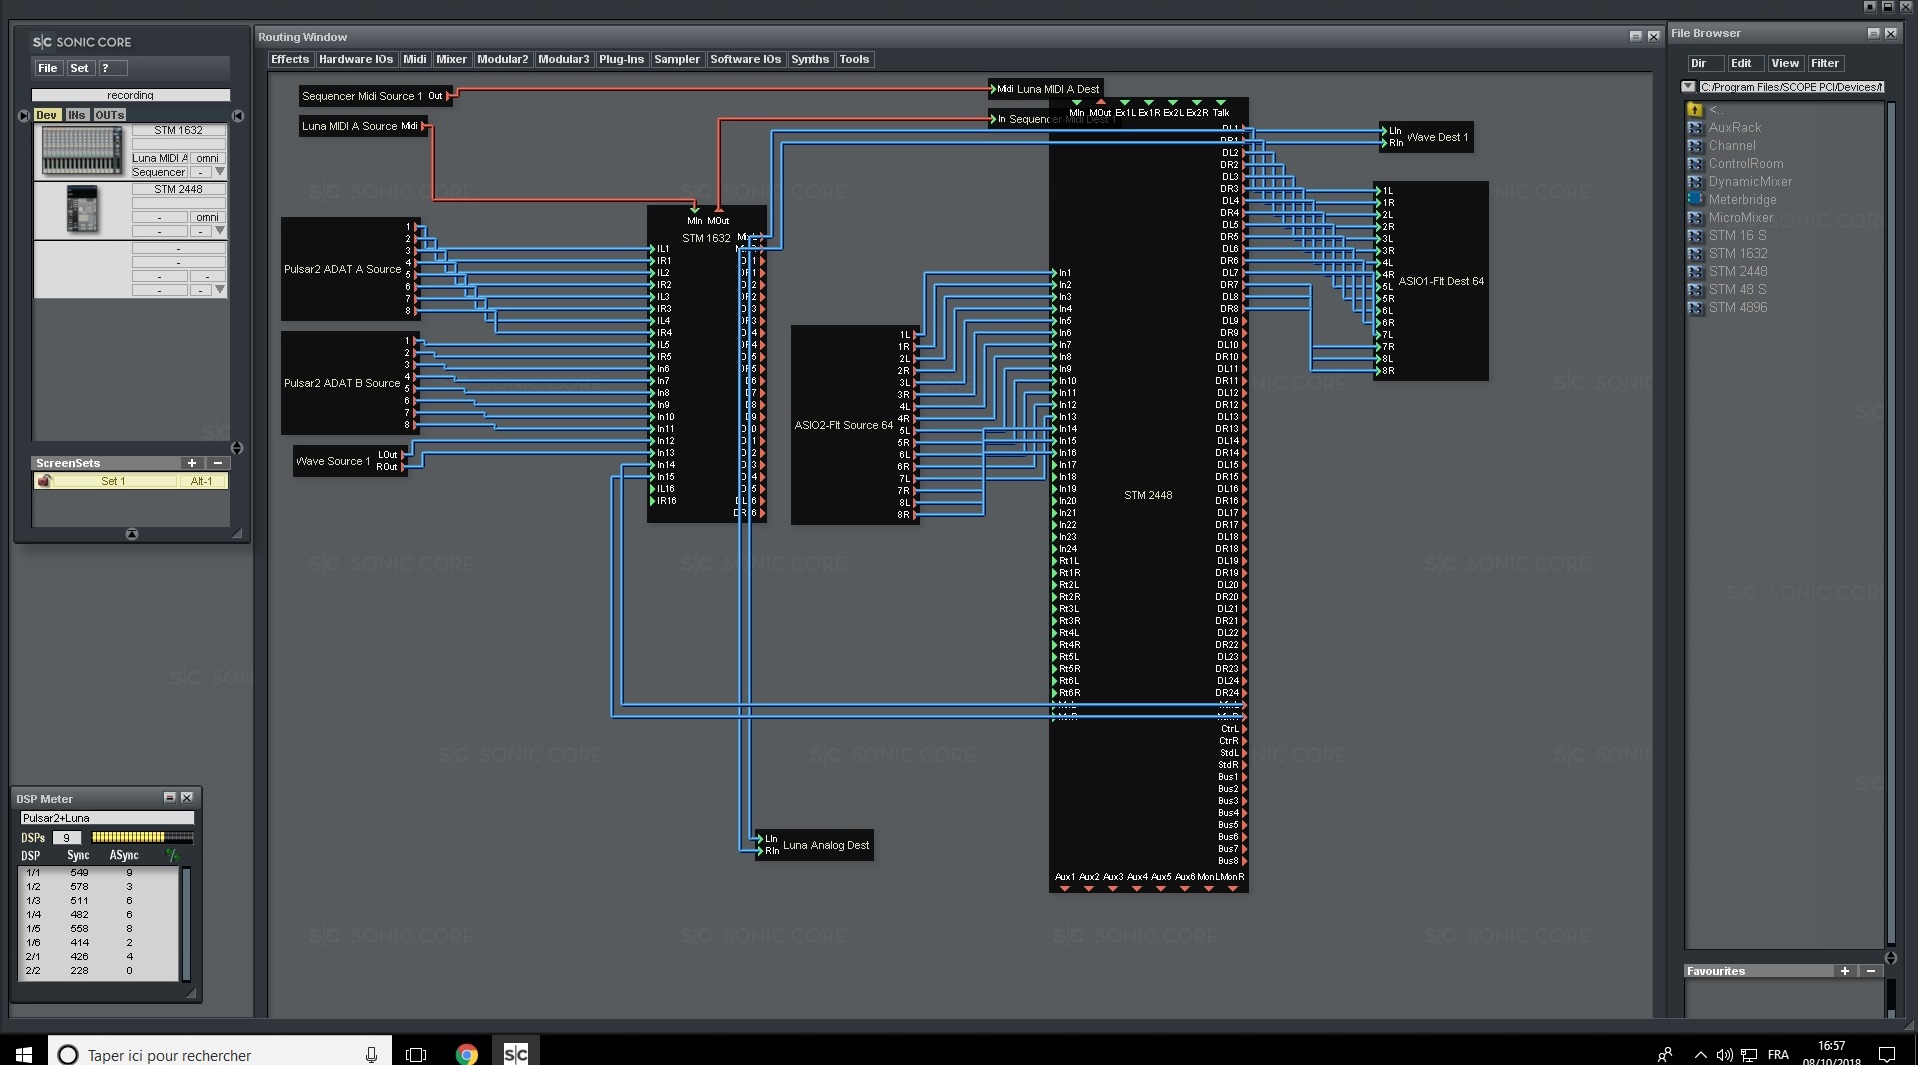Expand the File Browser path dropdown
This screenshot has width=1918, height=1065.
coord(1689,87)
